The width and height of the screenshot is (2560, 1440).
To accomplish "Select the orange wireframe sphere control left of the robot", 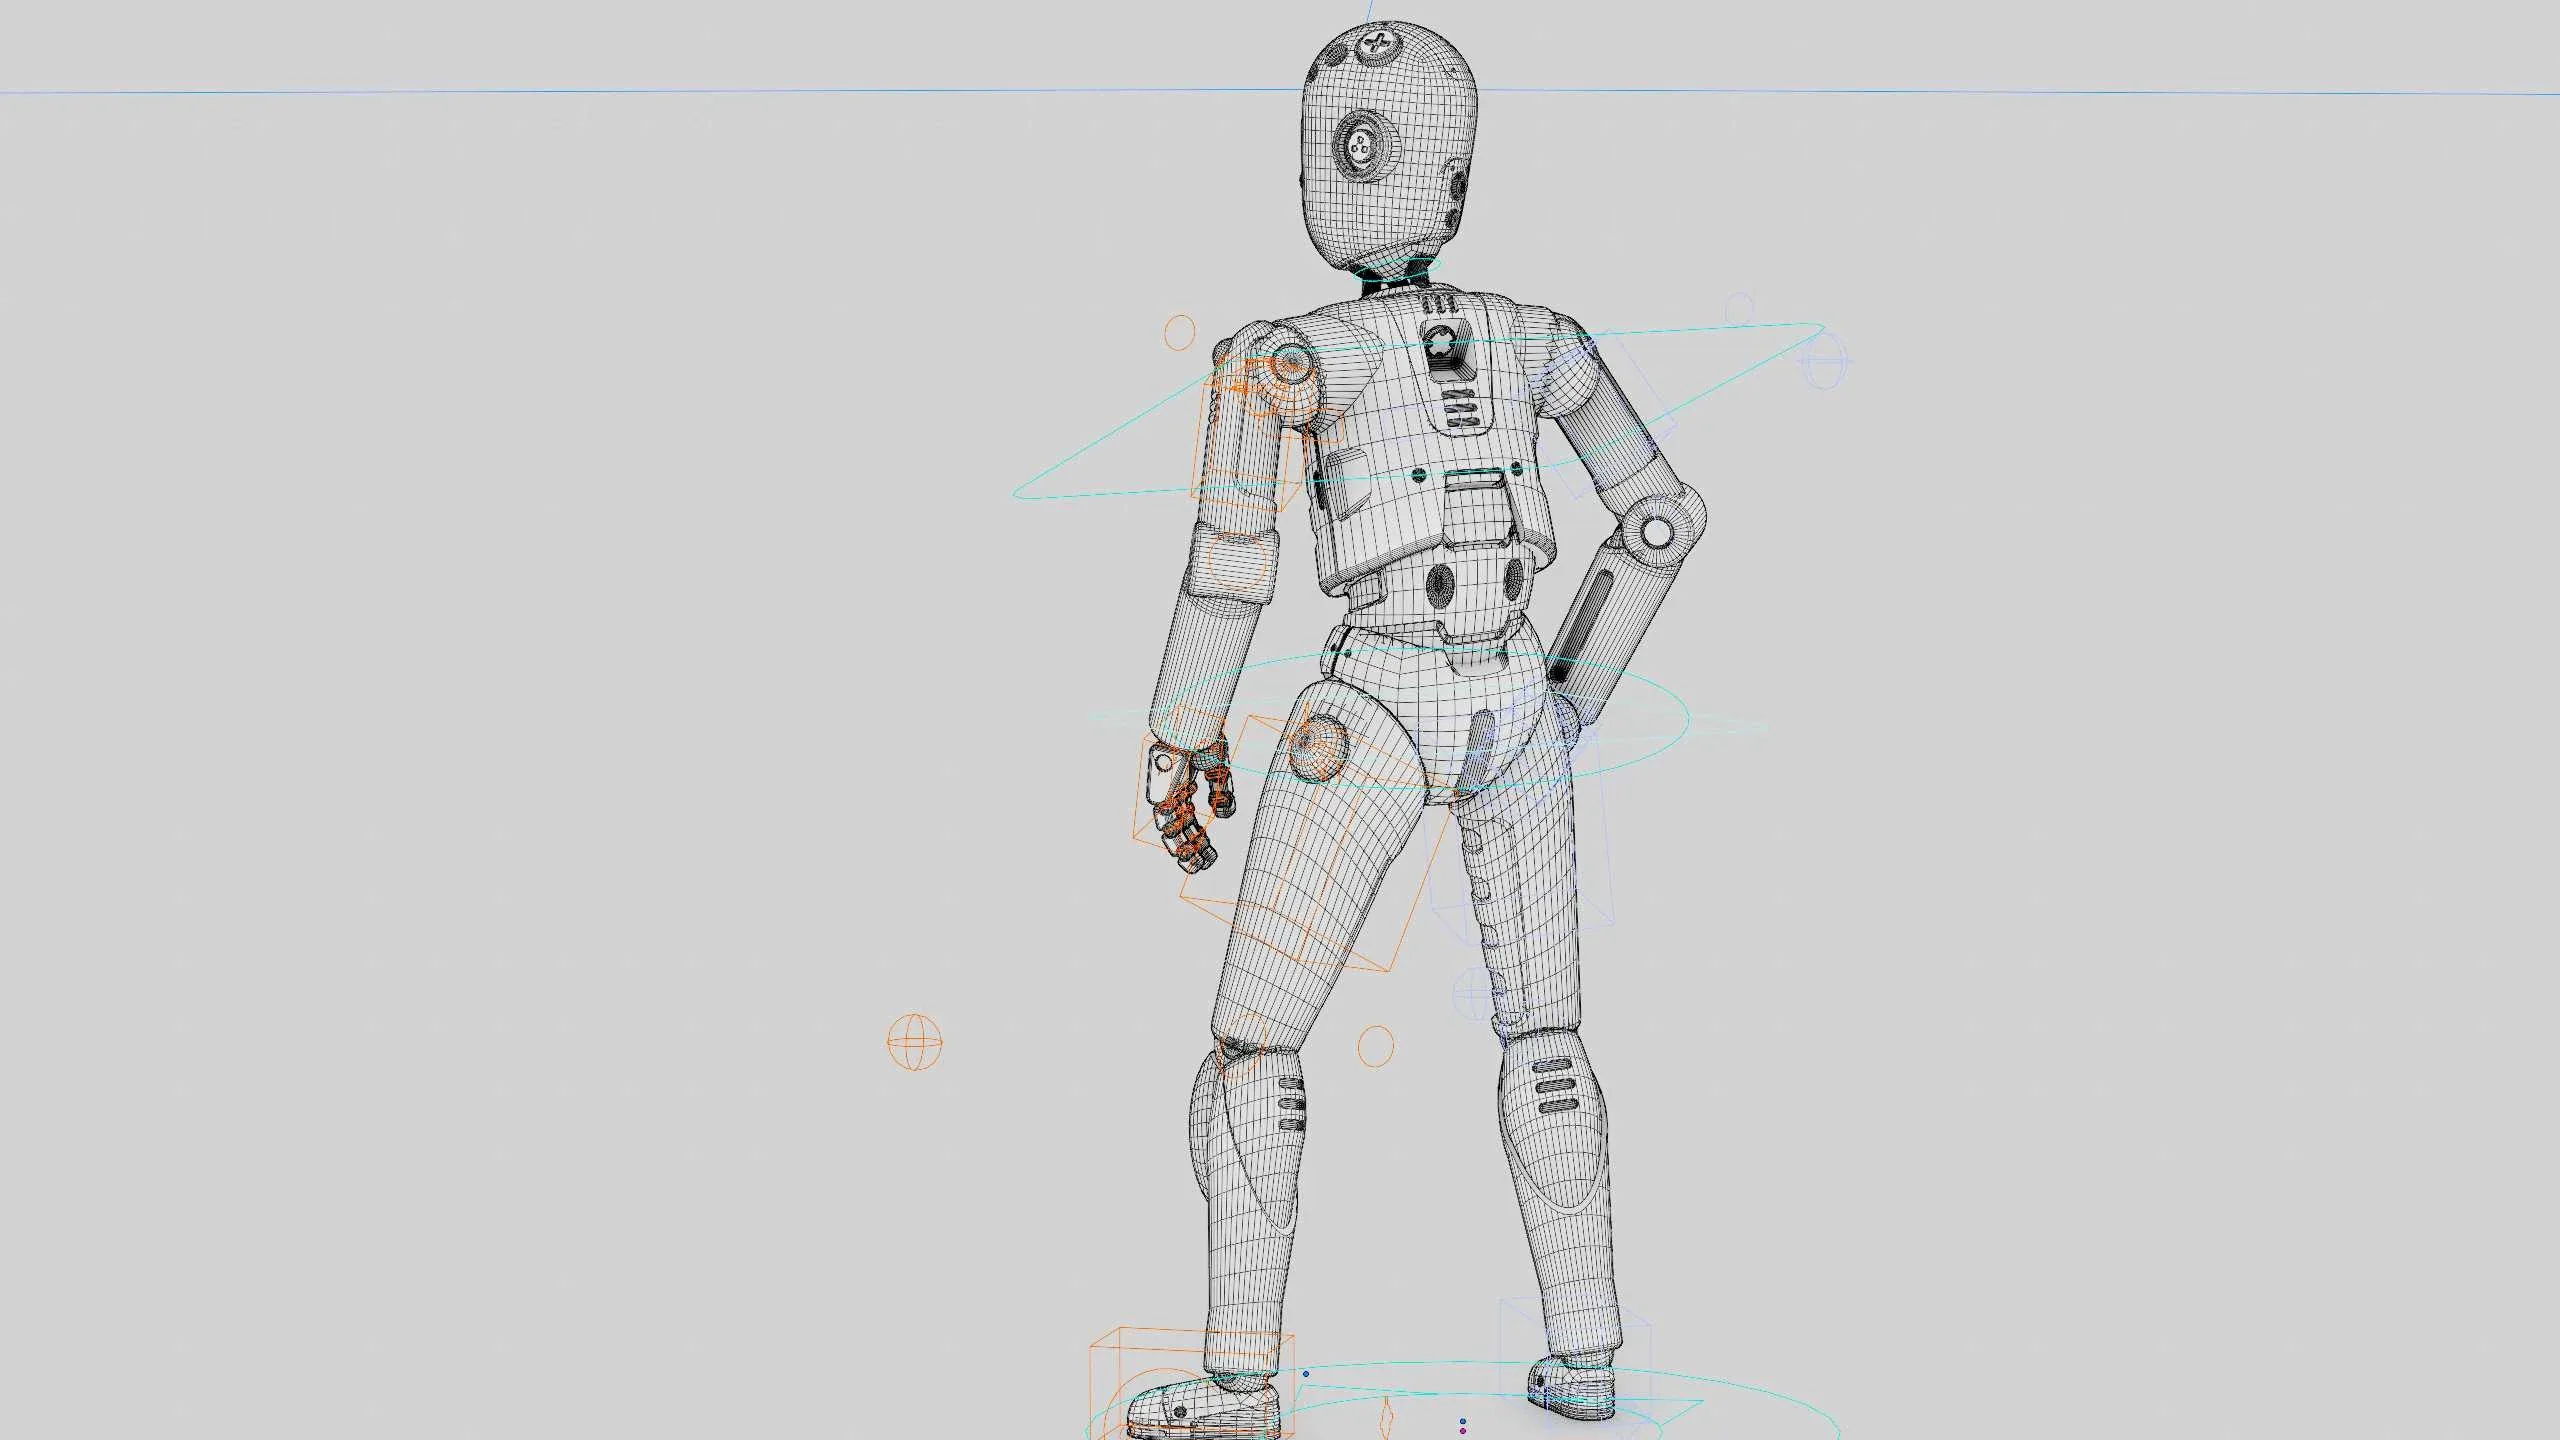I will 915,1043.
